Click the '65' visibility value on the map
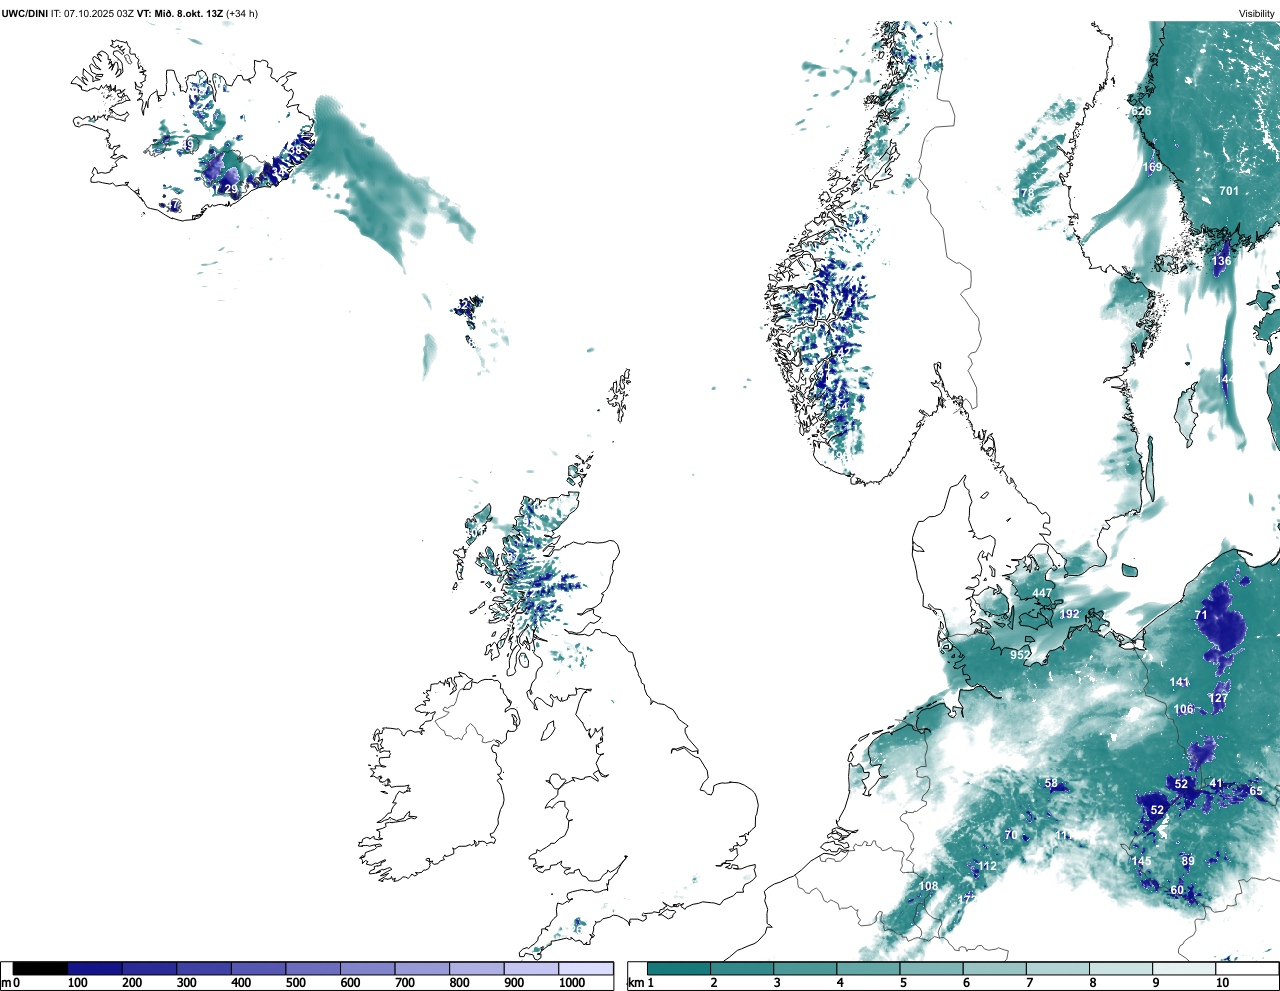The image size is (1280, 991). coord(1256,791)
